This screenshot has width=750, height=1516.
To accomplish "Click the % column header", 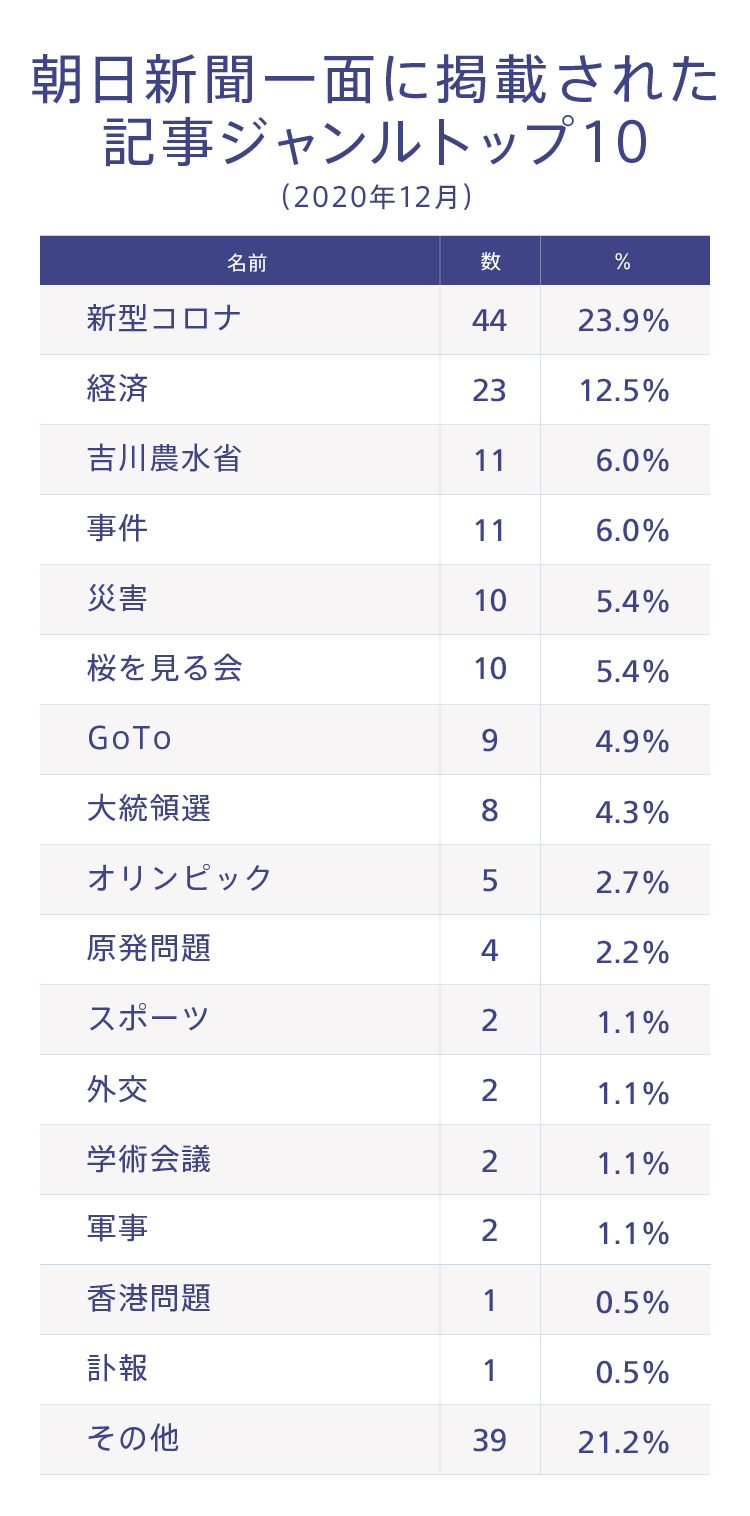I will pos(623,262).
